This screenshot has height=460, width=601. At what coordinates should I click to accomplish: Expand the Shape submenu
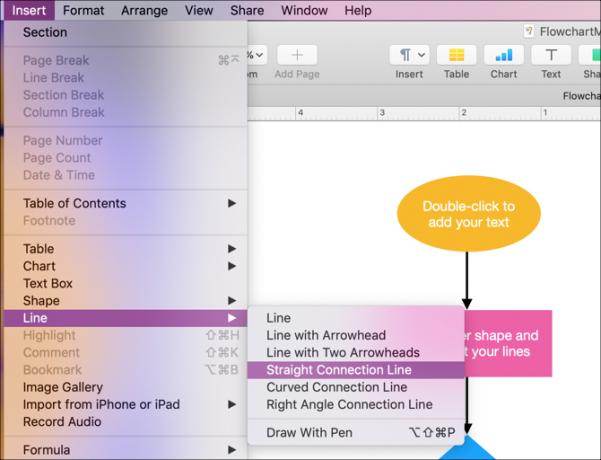[x=126, y=301]
